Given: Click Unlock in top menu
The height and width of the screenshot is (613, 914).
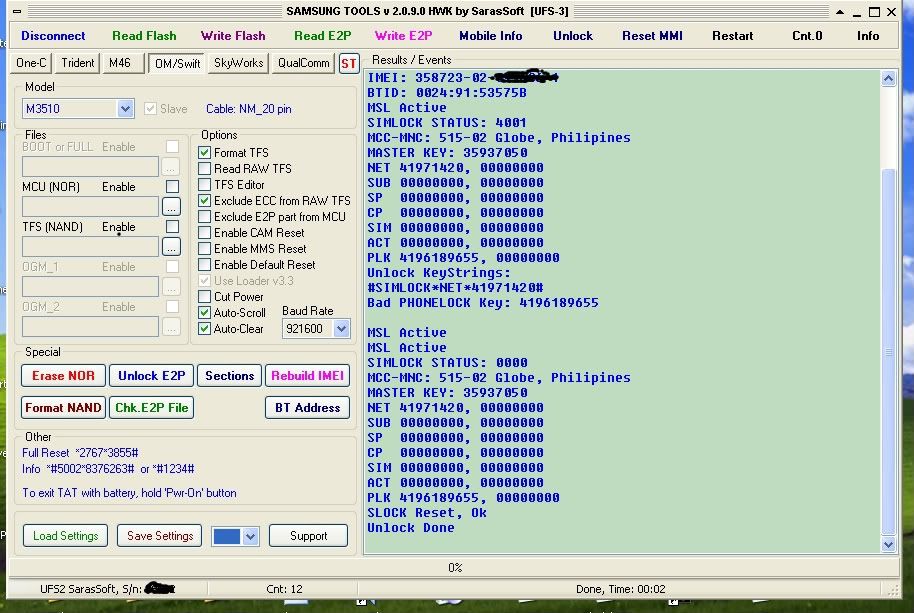Looking at the screenshot, I should pos(573,36).
